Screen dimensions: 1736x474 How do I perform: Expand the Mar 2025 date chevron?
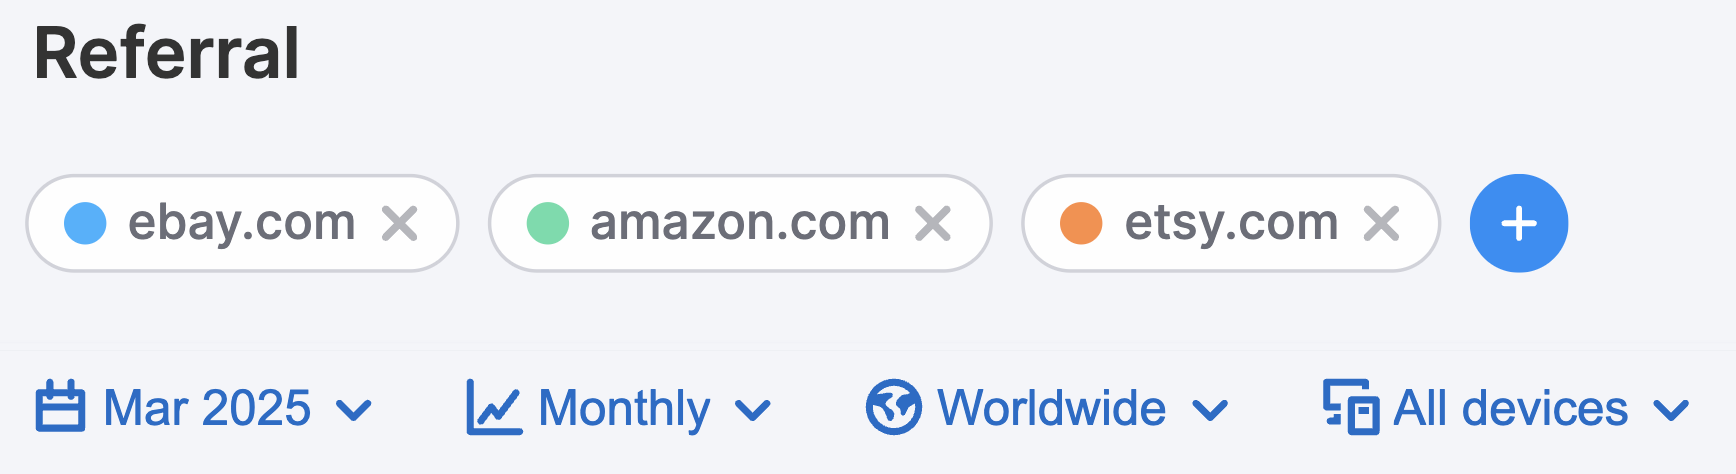pos(354,409)
